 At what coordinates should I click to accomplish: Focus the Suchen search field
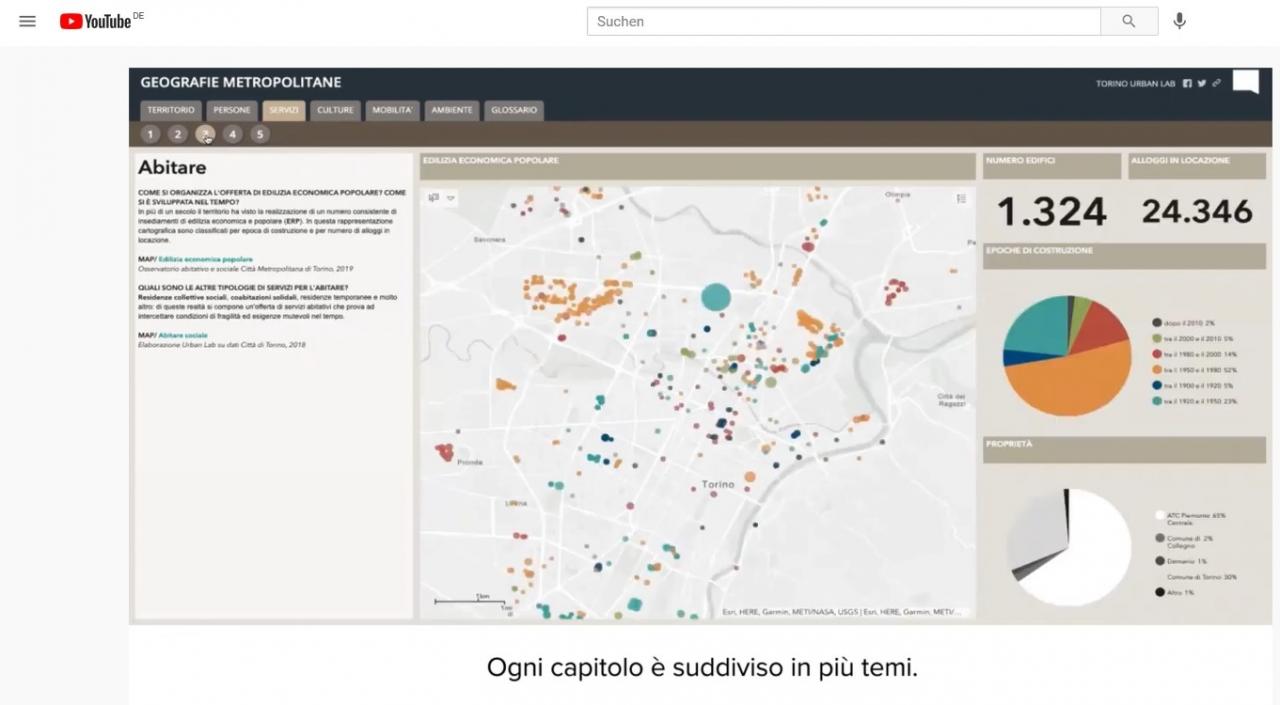tap(843, 21)
